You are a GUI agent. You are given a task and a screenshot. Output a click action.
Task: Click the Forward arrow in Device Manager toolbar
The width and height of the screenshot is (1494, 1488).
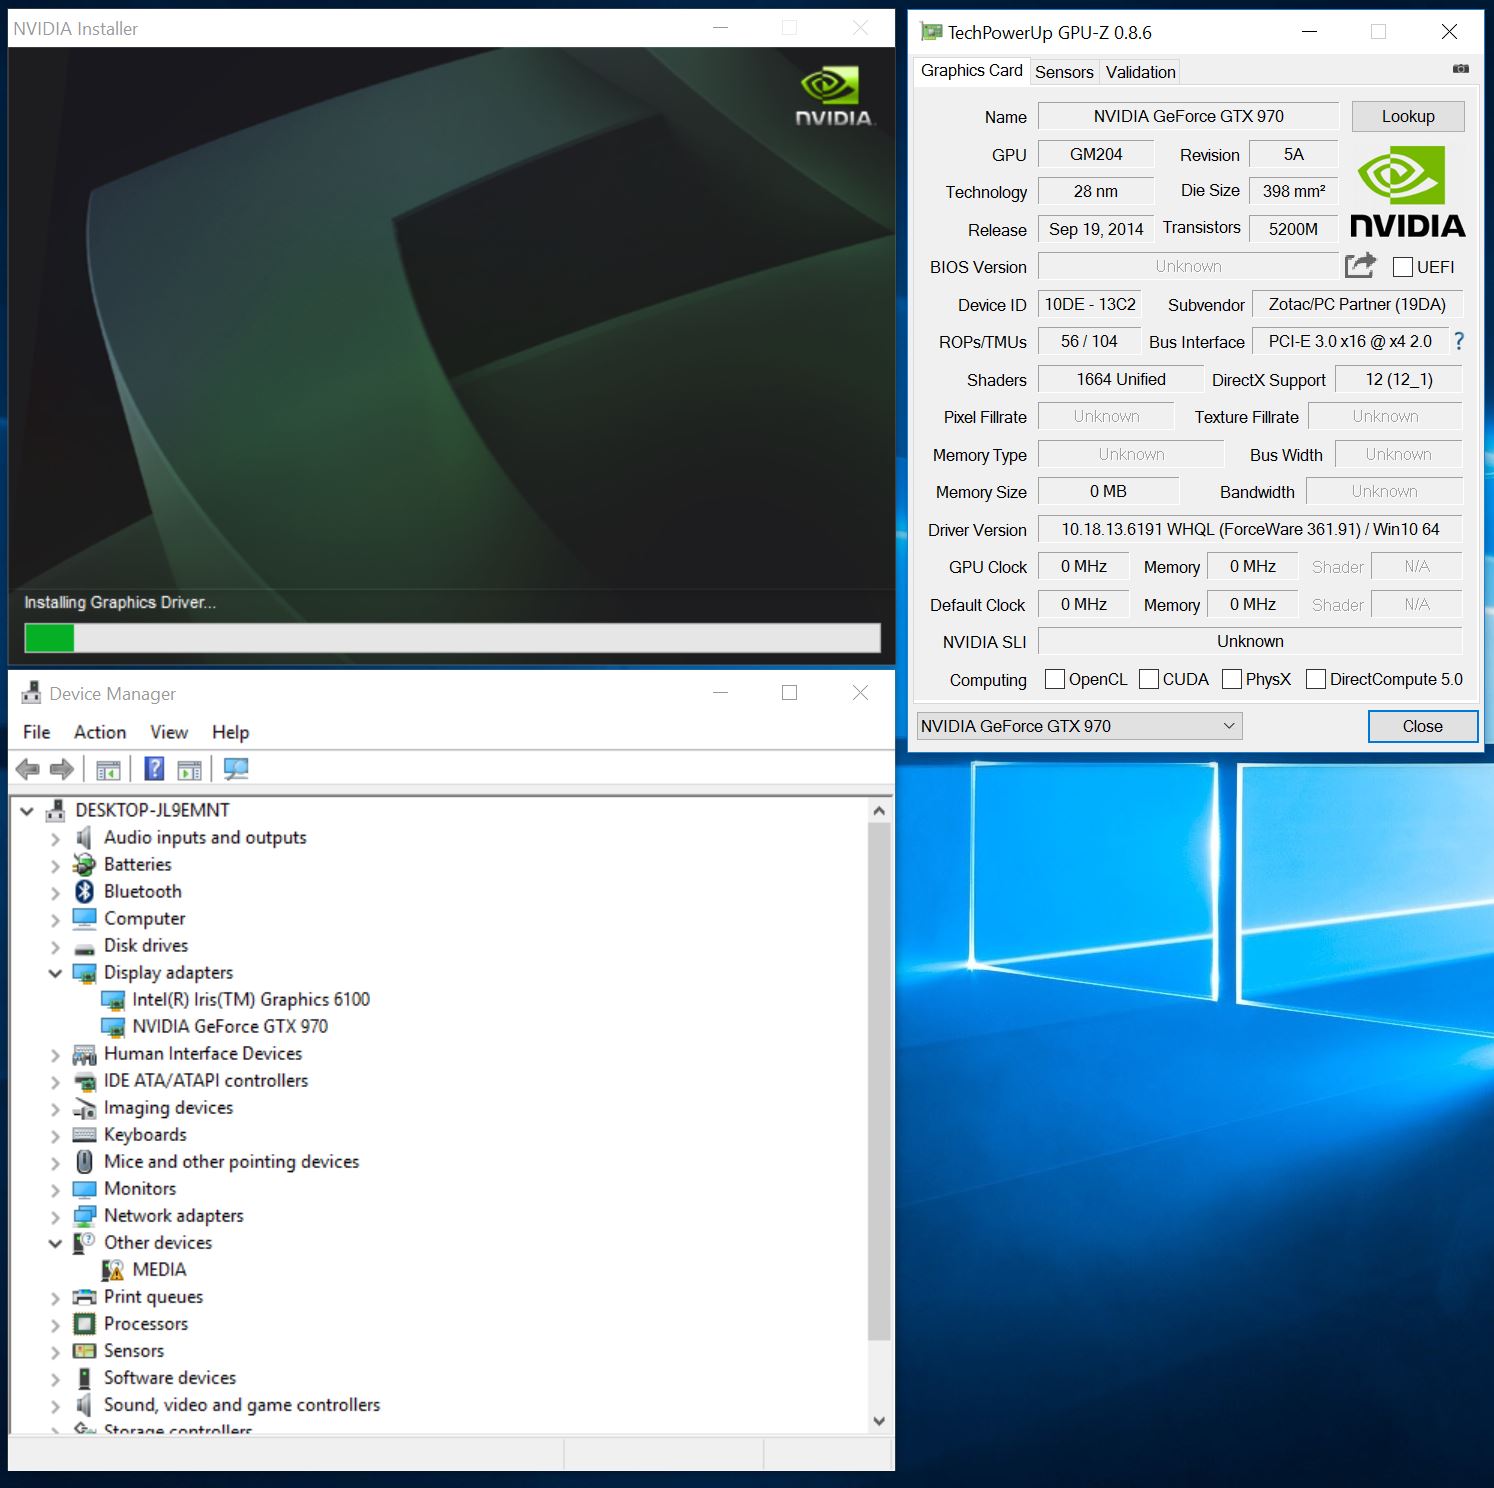(x=62, y=769)
